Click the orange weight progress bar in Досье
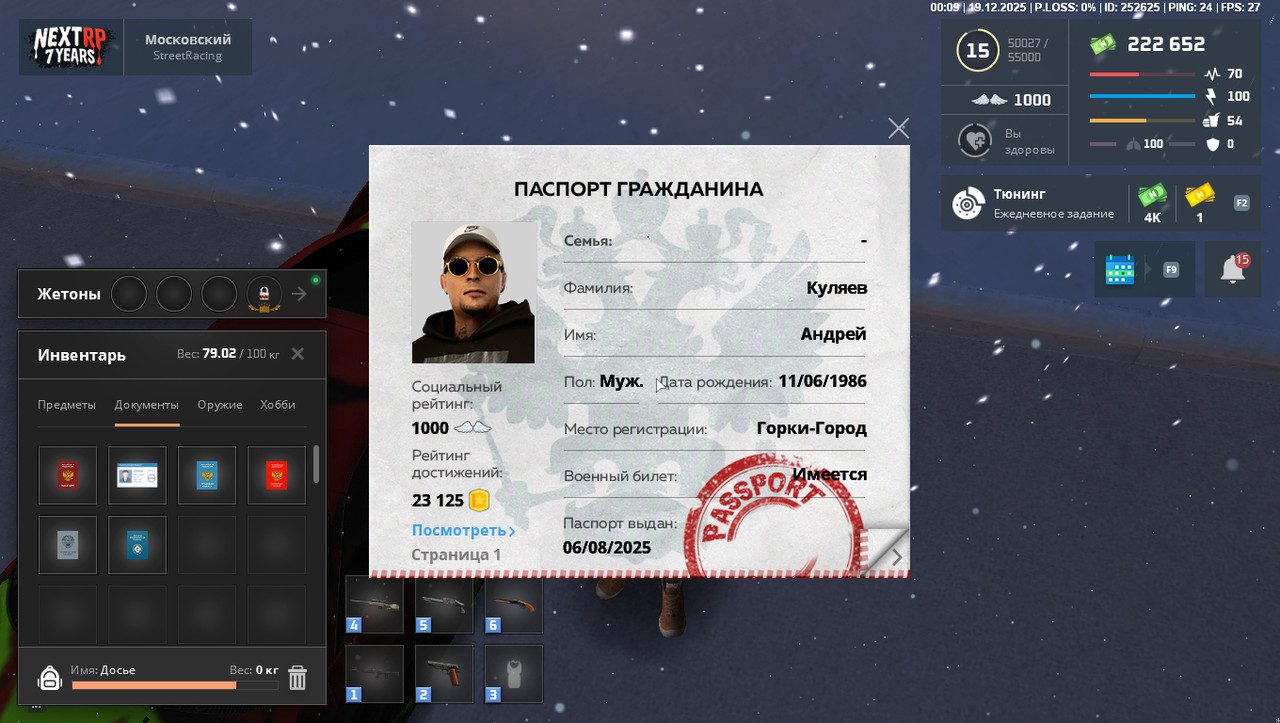The width and height of the screenshot is (1280, 723). [153, 685]
